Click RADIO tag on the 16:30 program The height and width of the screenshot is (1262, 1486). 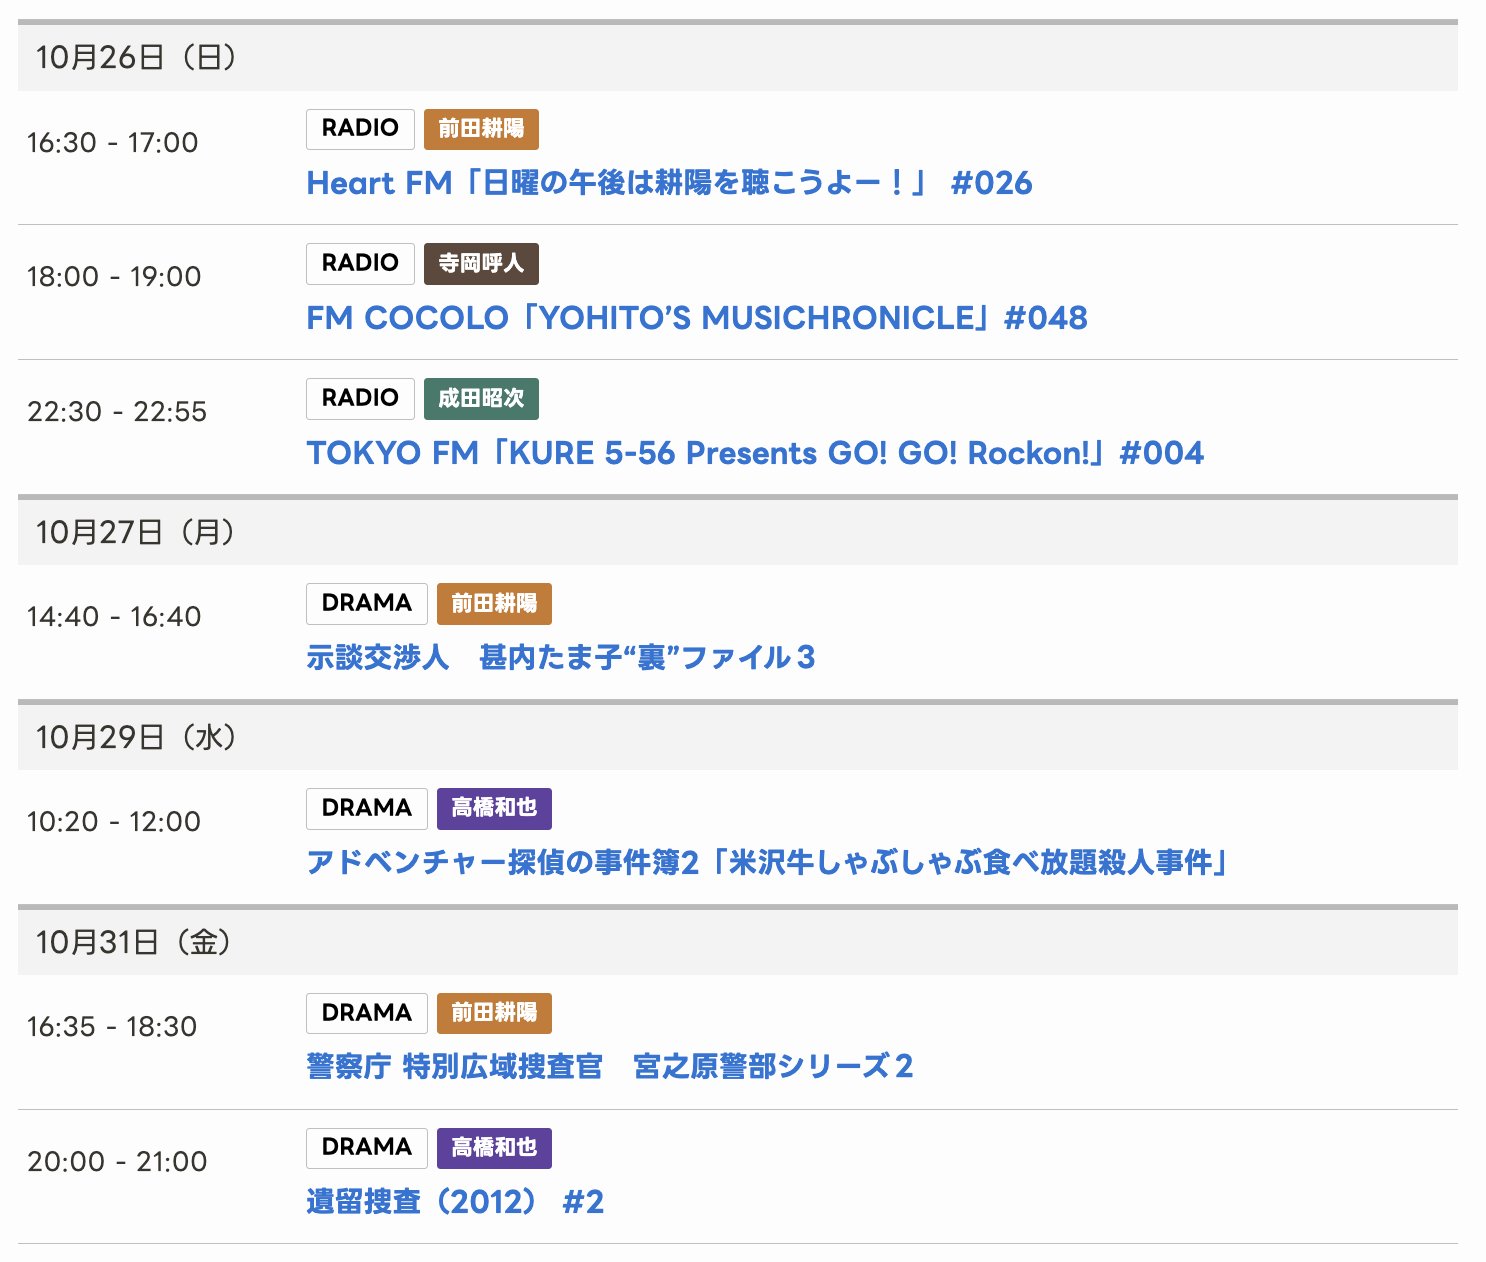[360, 129]
